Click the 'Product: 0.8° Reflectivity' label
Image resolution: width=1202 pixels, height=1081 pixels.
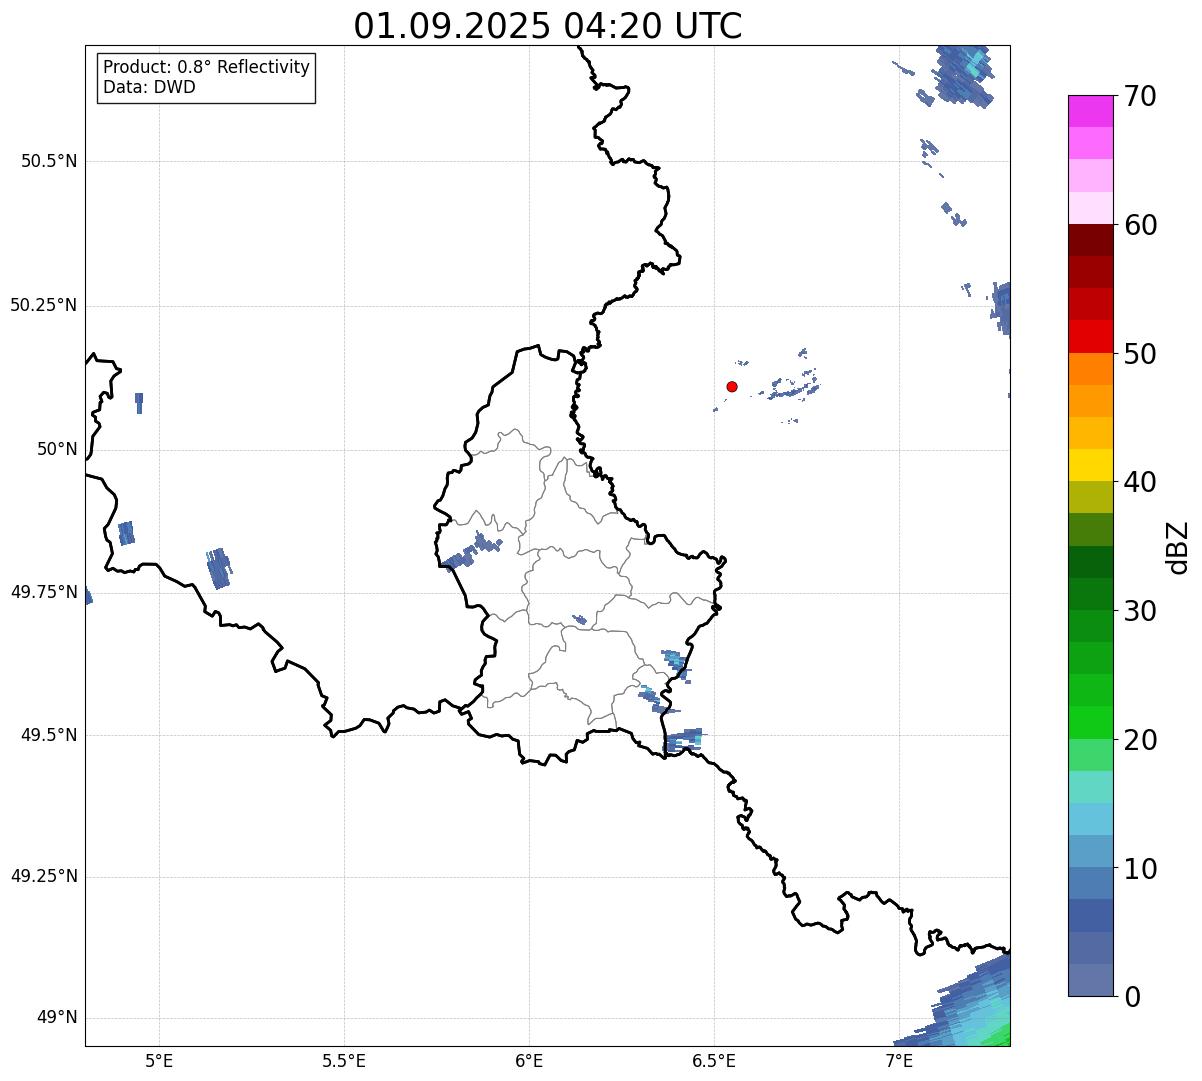click(x=207, y=67)
